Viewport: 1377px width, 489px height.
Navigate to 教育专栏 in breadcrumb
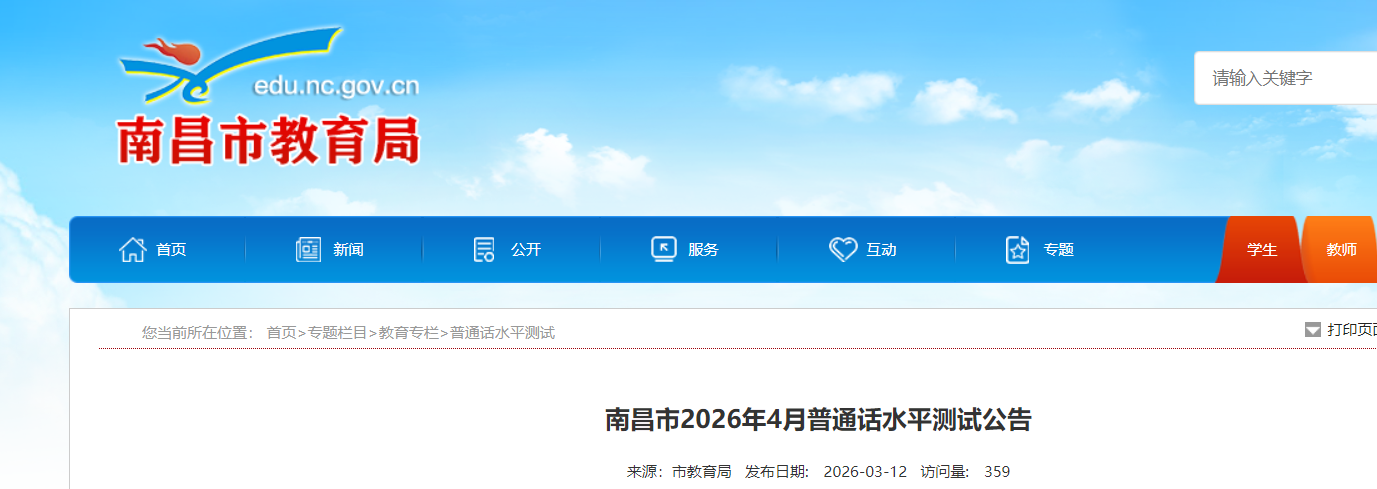point(409,333)
